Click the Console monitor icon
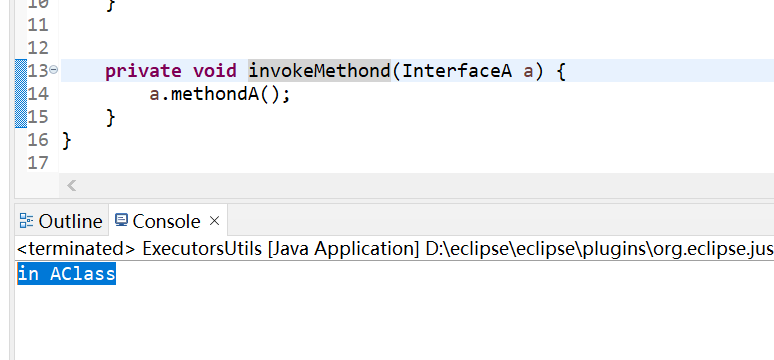The height and width of the screenshot is (360, 774). (121, 220)
